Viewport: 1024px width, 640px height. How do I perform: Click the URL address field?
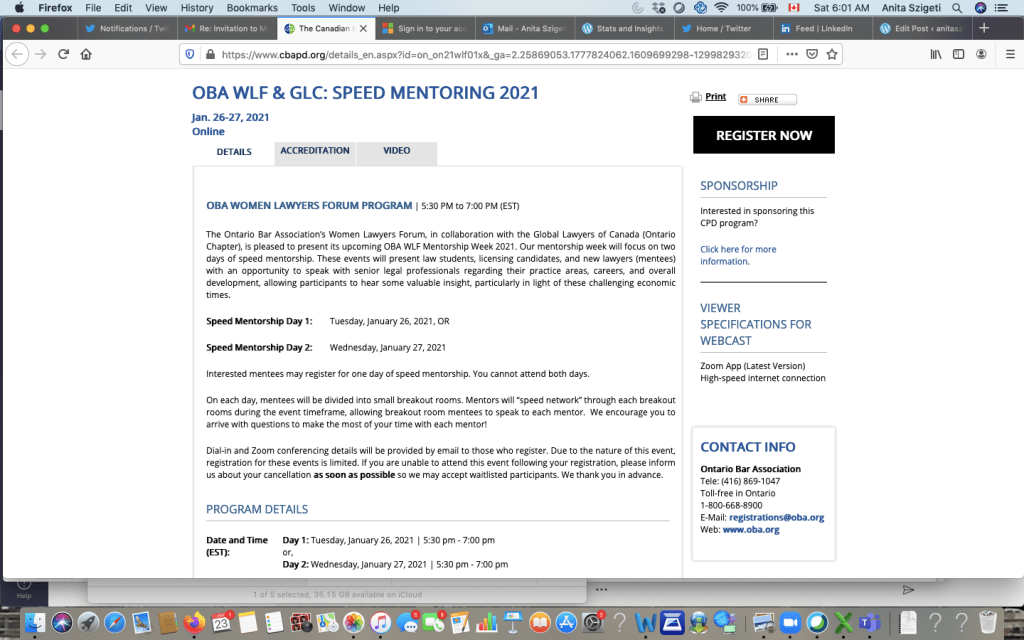pyautogui.click(x=470, y=54)
